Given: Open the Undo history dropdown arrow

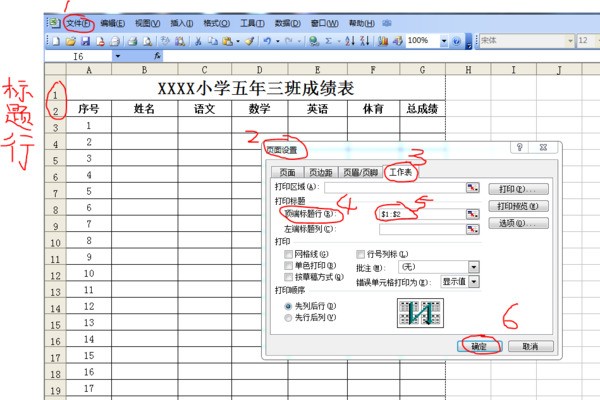Looking at the screenshot, I should coord(277,41).
